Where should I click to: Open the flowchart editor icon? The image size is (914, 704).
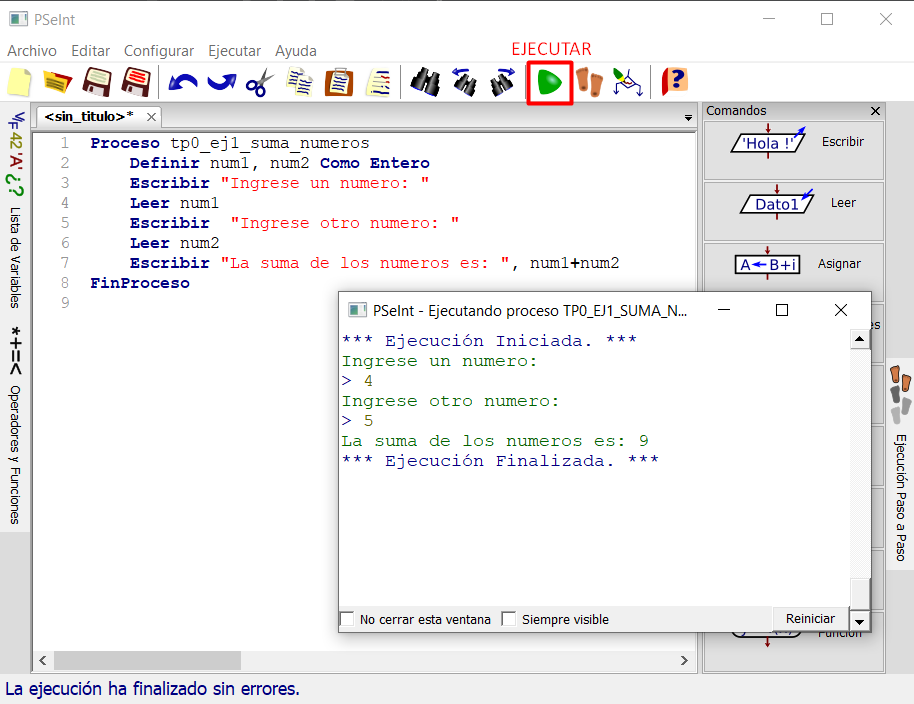pyautogui.click(x=627, y=83)
